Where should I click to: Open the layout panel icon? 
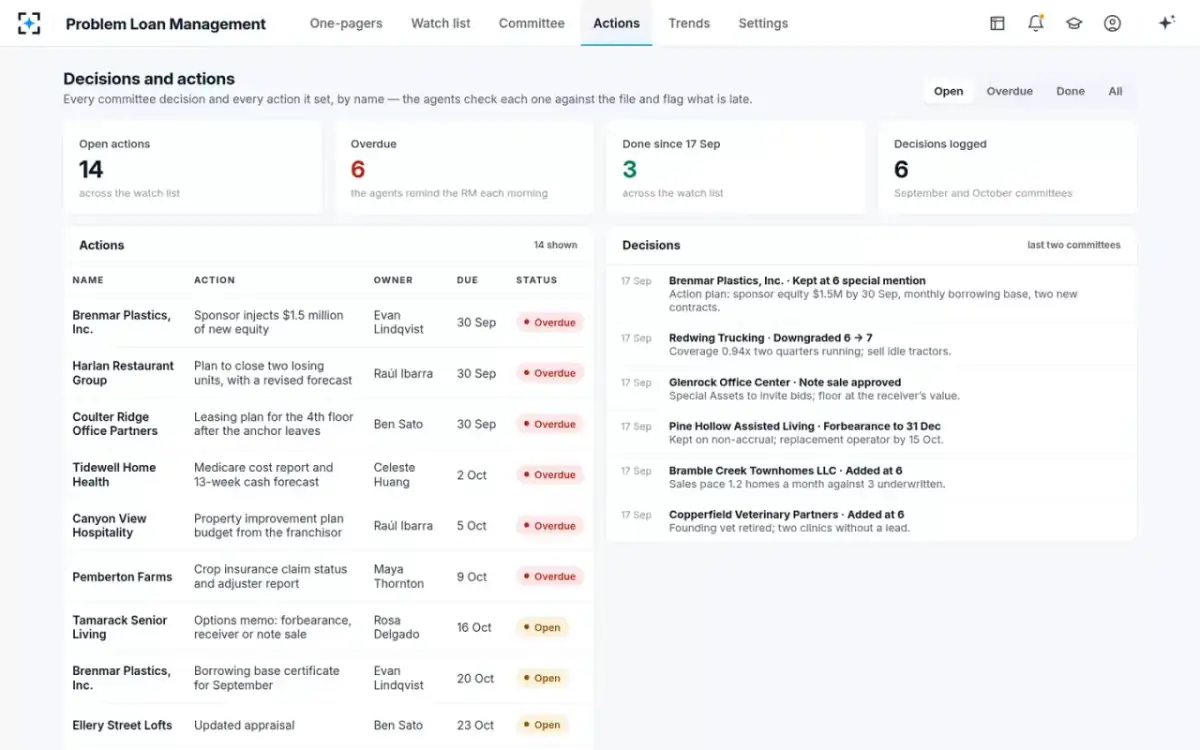[997, 23]
